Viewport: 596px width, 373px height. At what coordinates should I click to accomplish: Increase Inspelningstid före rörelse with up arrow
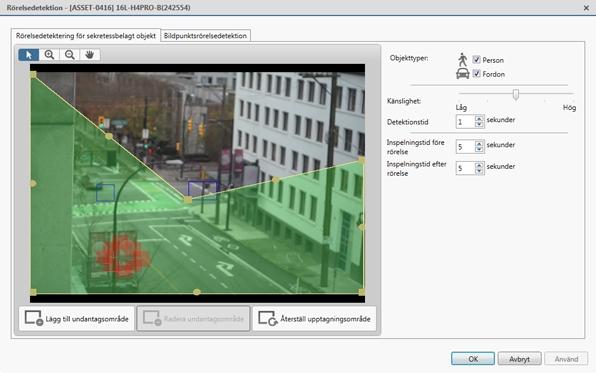[479, 144]
